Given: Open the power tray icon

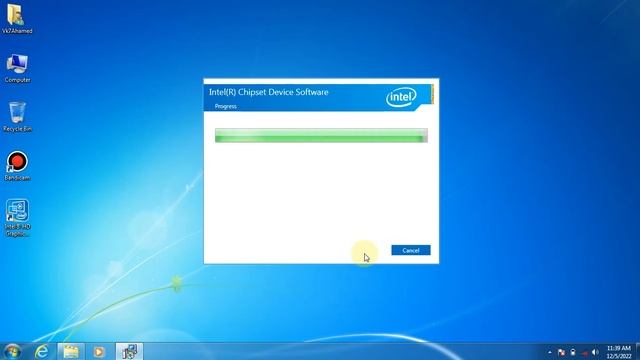Looking at the screenshot, I should pyautogui.click(x=573, y=352).
